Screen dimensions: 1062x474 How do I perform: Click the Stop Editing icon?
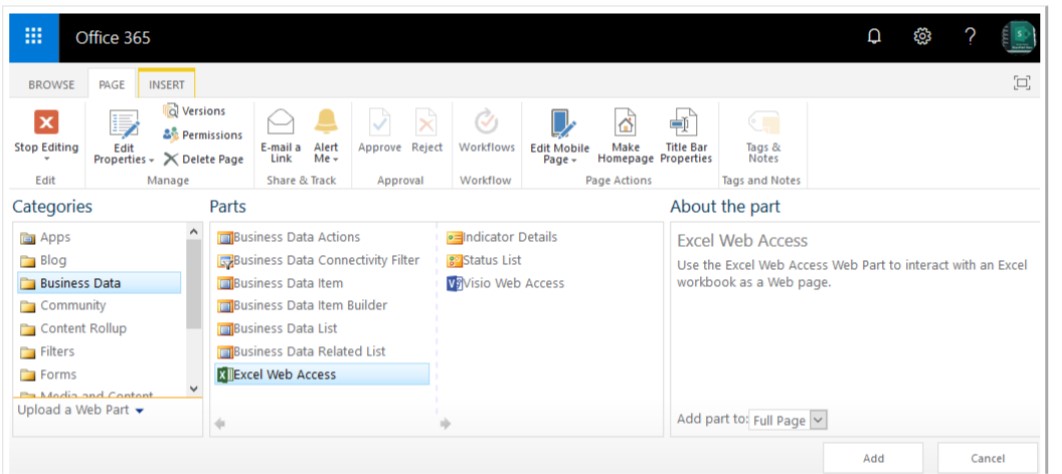pyautogui.click(x=46, y=123)
